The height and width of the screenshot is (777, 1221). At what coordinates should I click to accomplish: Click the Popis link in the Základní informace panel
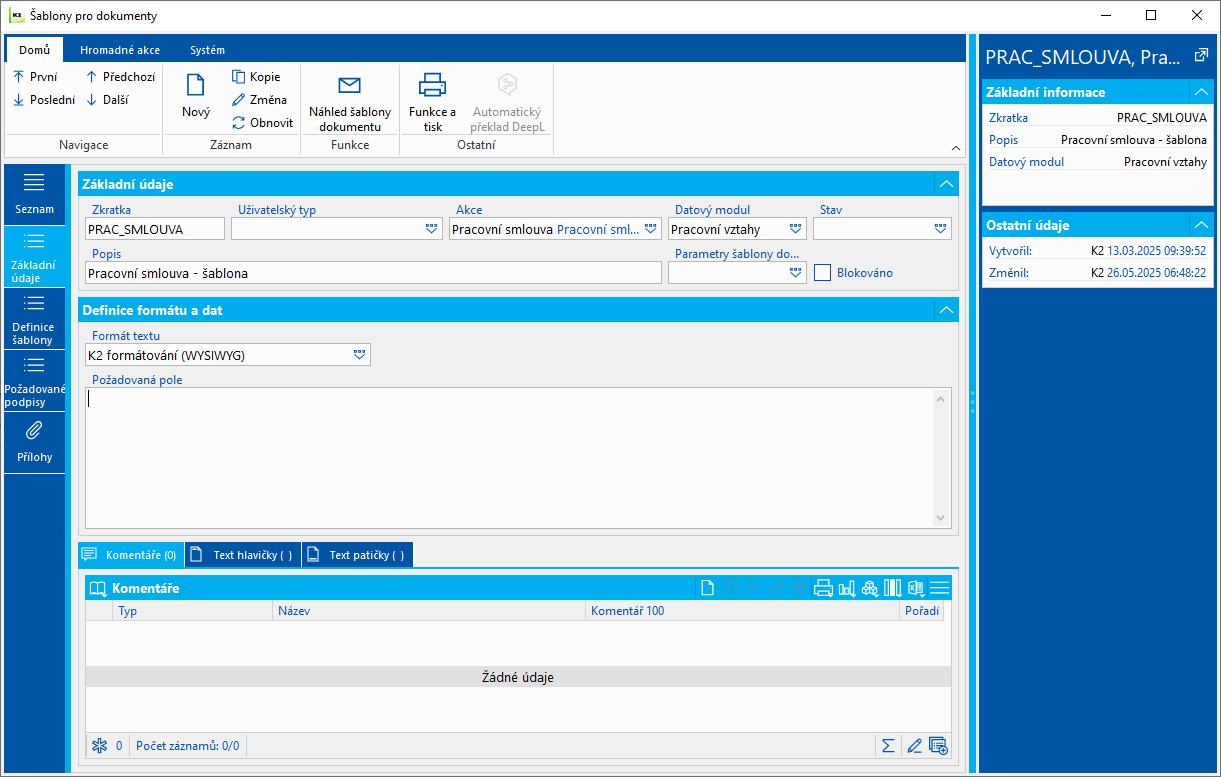point(1003,140)
